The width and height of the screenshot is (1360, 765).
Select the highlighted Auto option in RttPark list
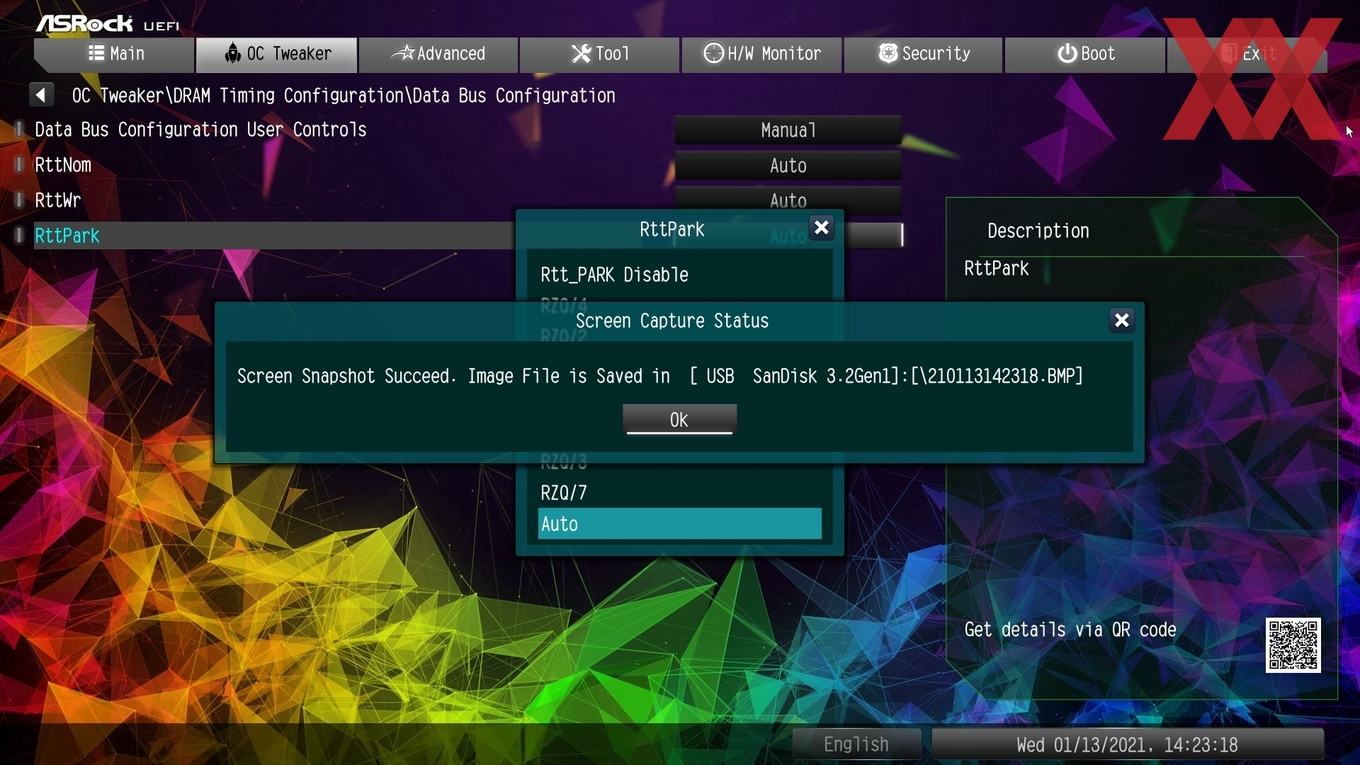pyautogui.click(x=680, y=524)
